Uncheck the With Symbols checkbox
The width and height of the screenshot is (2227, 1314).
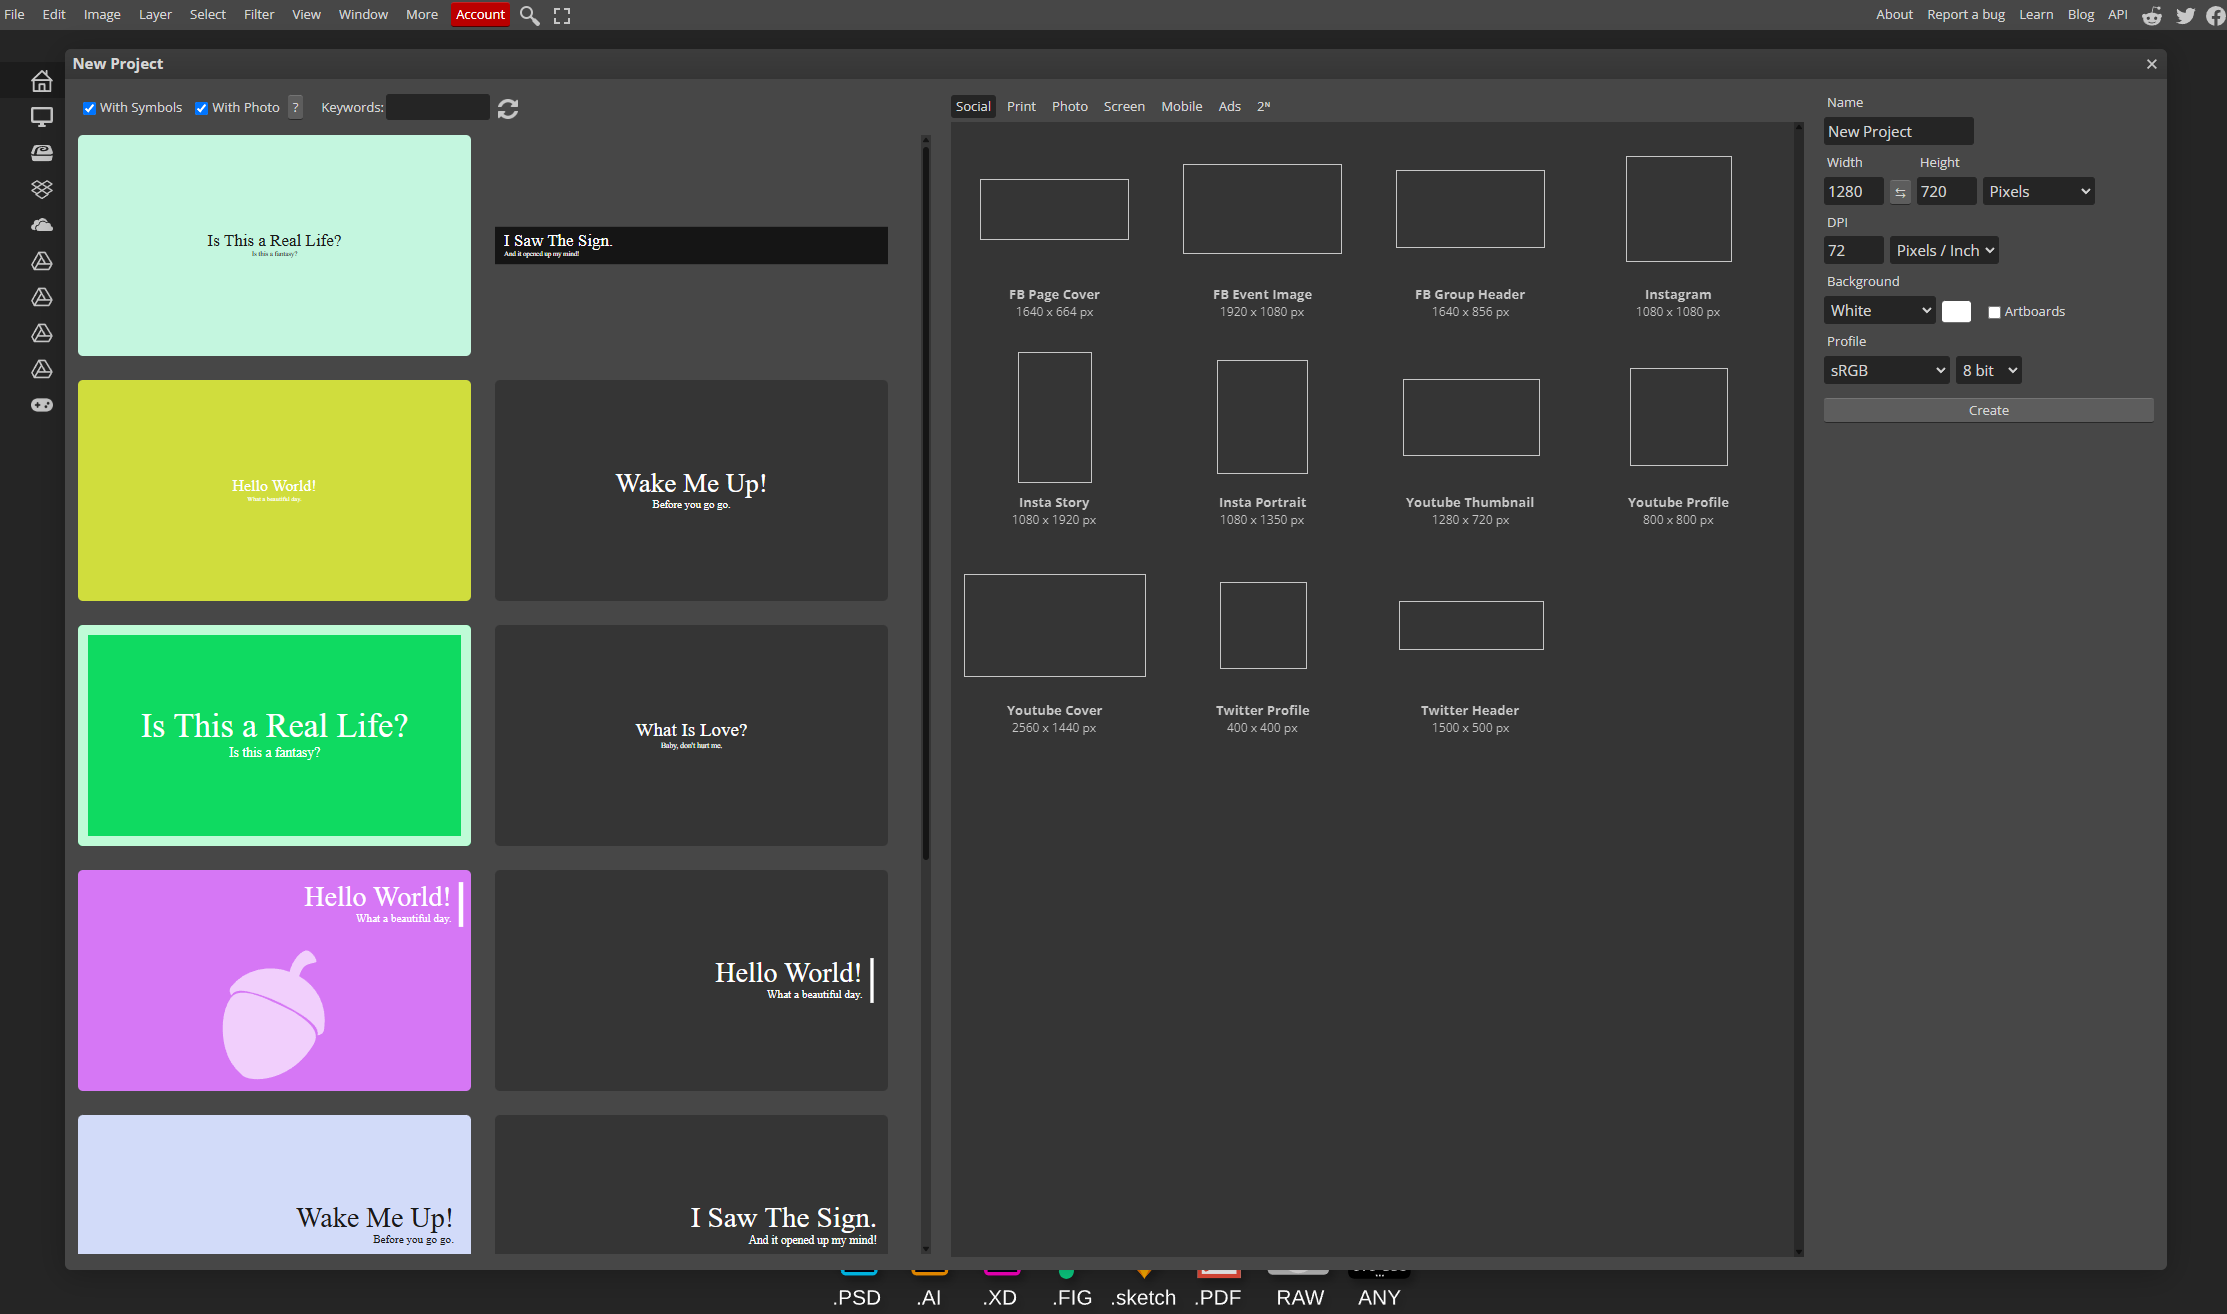89,108
